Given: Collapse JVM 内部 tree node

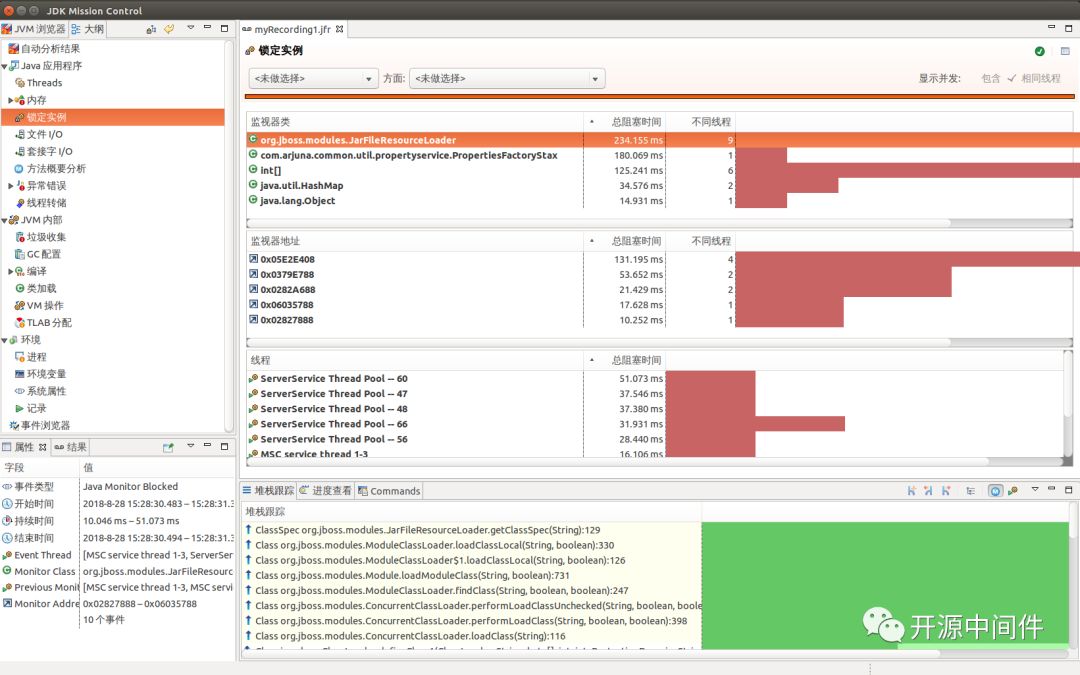Looking at the screenshot, I should [x=4, y=220].
